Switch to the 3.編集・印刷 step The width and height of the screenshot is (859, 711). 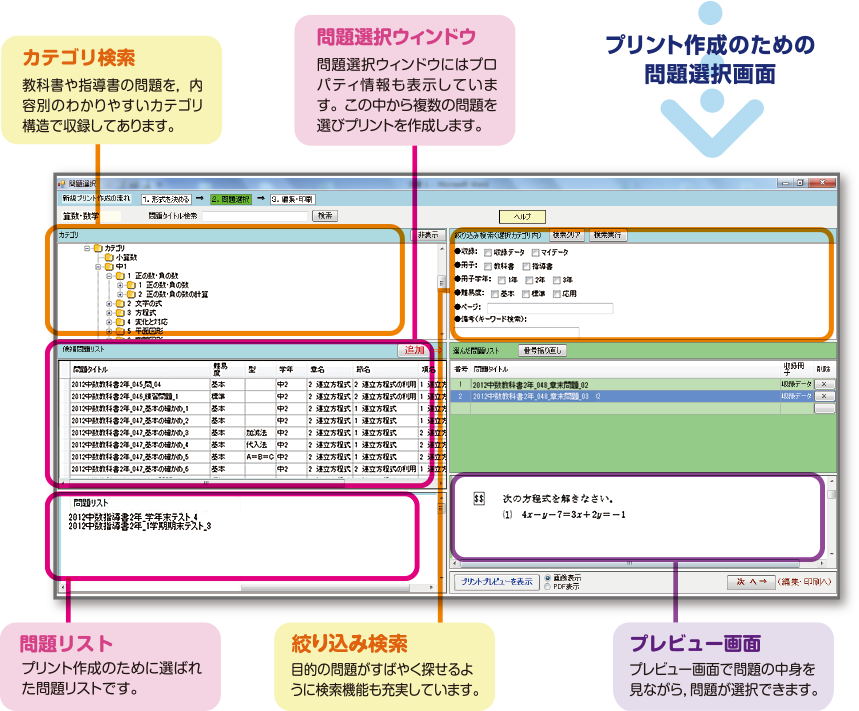pyautogui.click(x=293, y=200)
